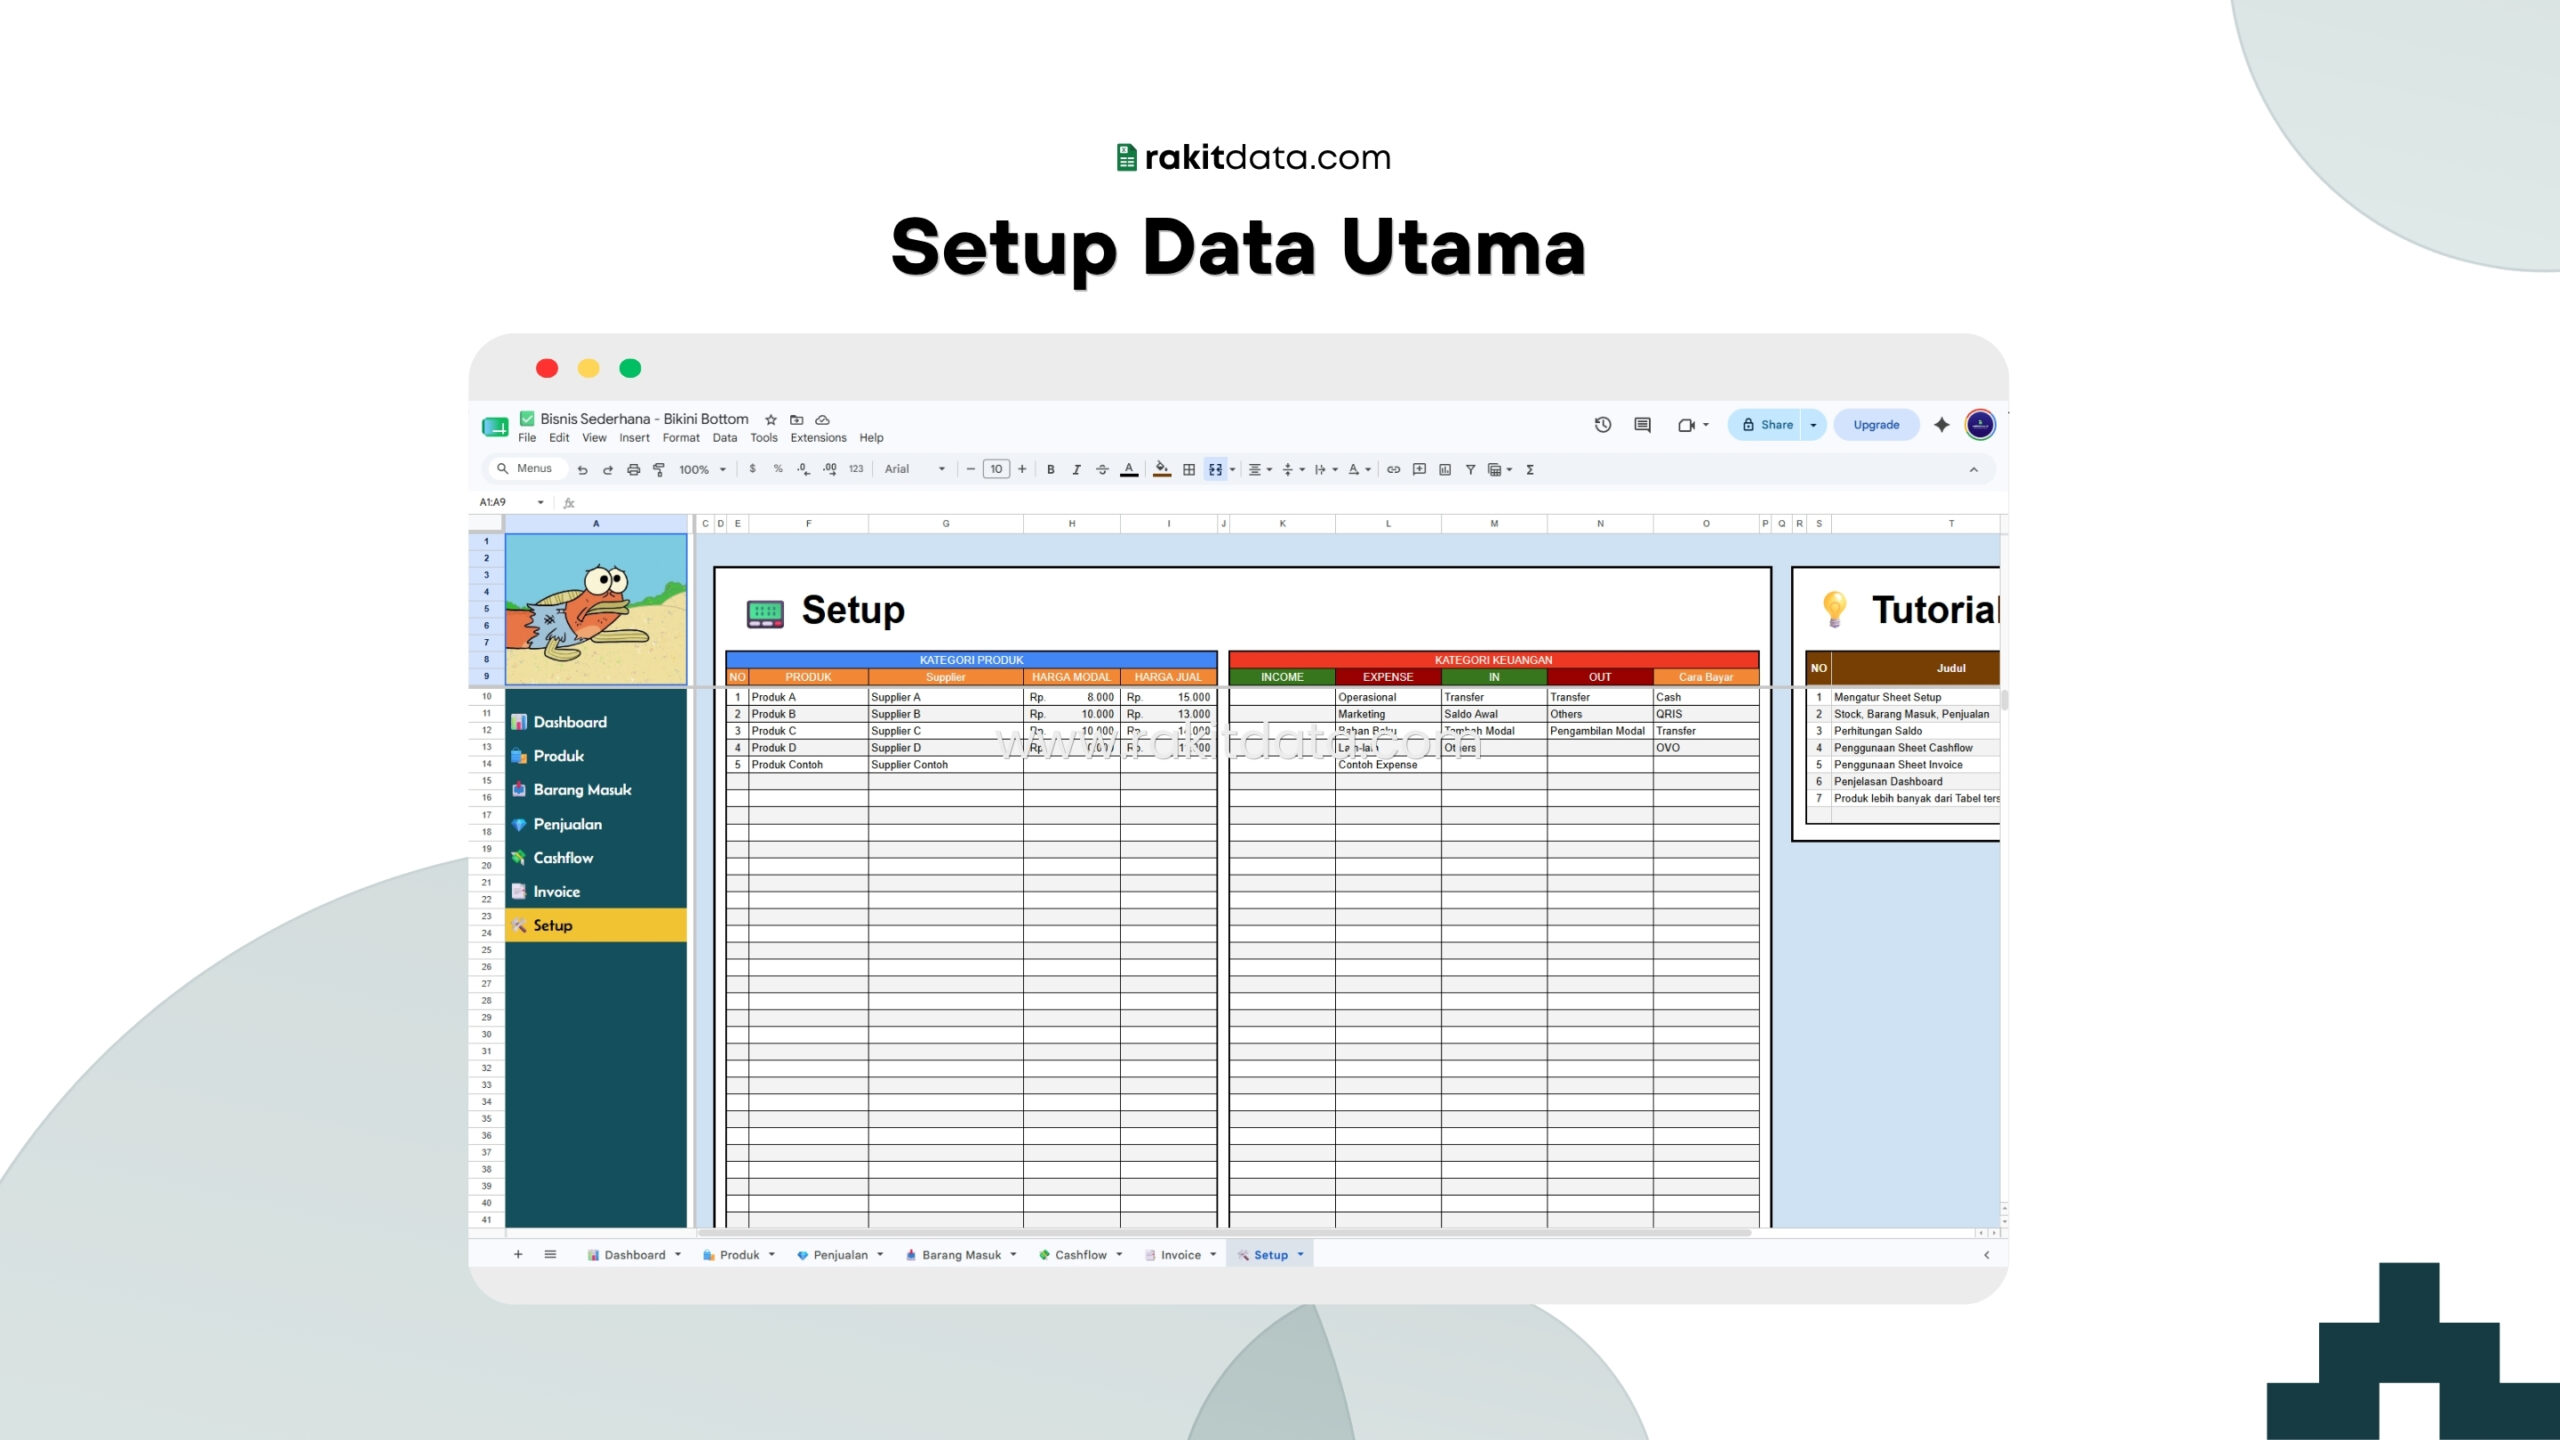
Task: Open the text color picker
Action: pyautogui.click(x=1129, y=469)
